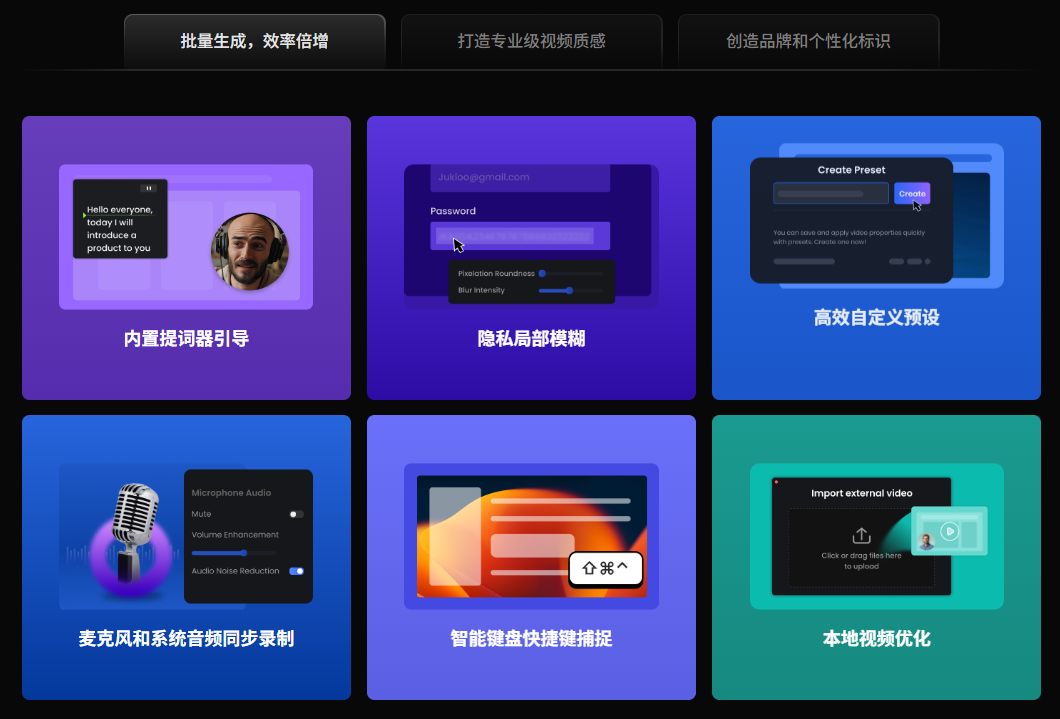Open the 创造品牌和个性化标识 tab
1060x719 pixels.
click(808, 41)
